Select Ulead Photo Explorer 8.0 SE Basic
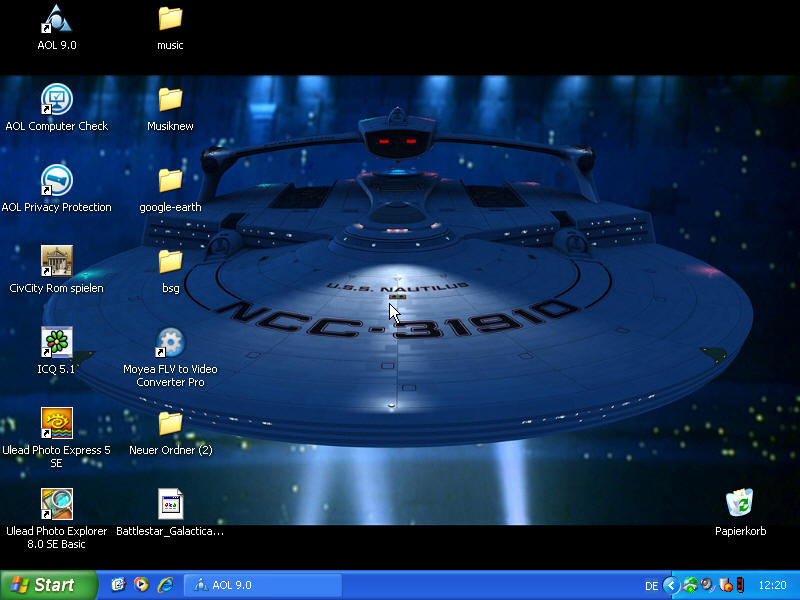This screenshot has height=600, width=800. (56, 505)
